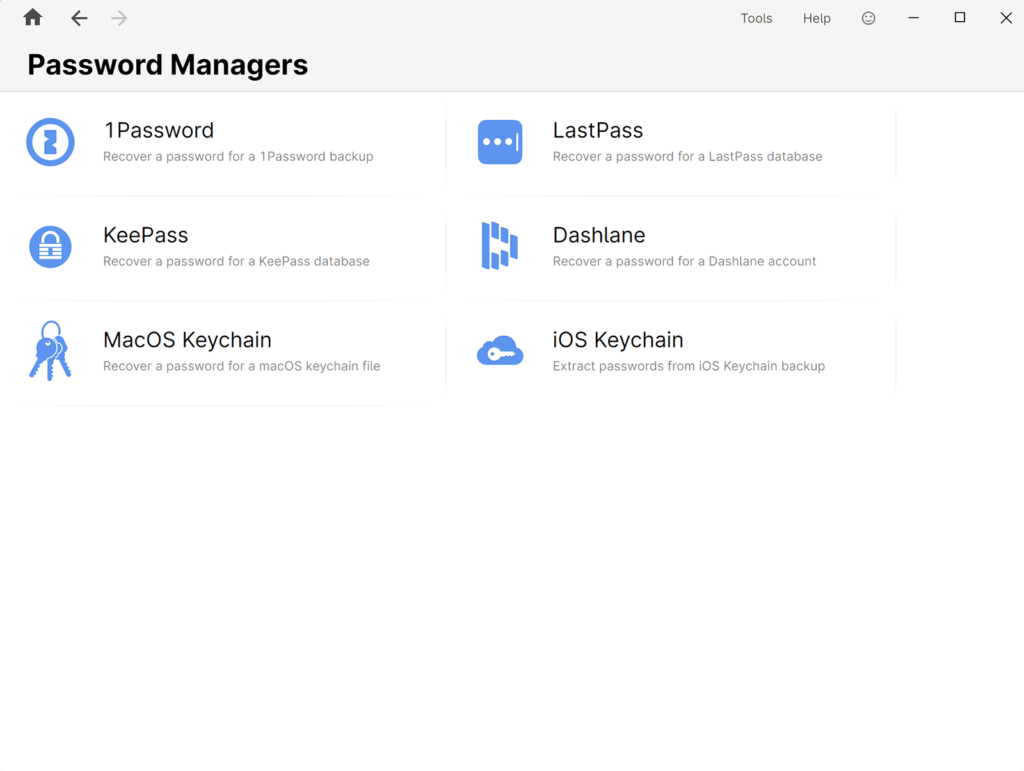This screenshot has height=771, width=1024.
Task: Navigate back with the left arrow
Action: pos(79,18)
